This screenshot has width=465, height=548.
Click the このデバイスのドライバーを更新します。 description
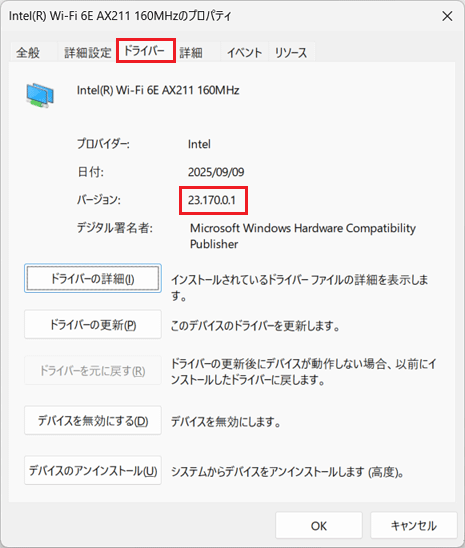(x=255, y=326)
